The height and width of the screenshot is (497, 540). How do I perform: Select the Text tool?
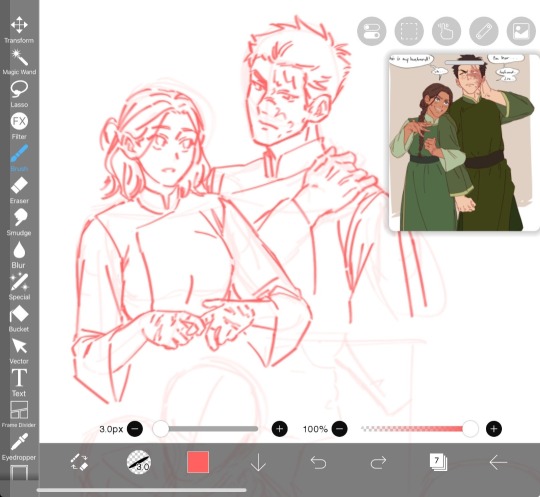click(19, 382)
